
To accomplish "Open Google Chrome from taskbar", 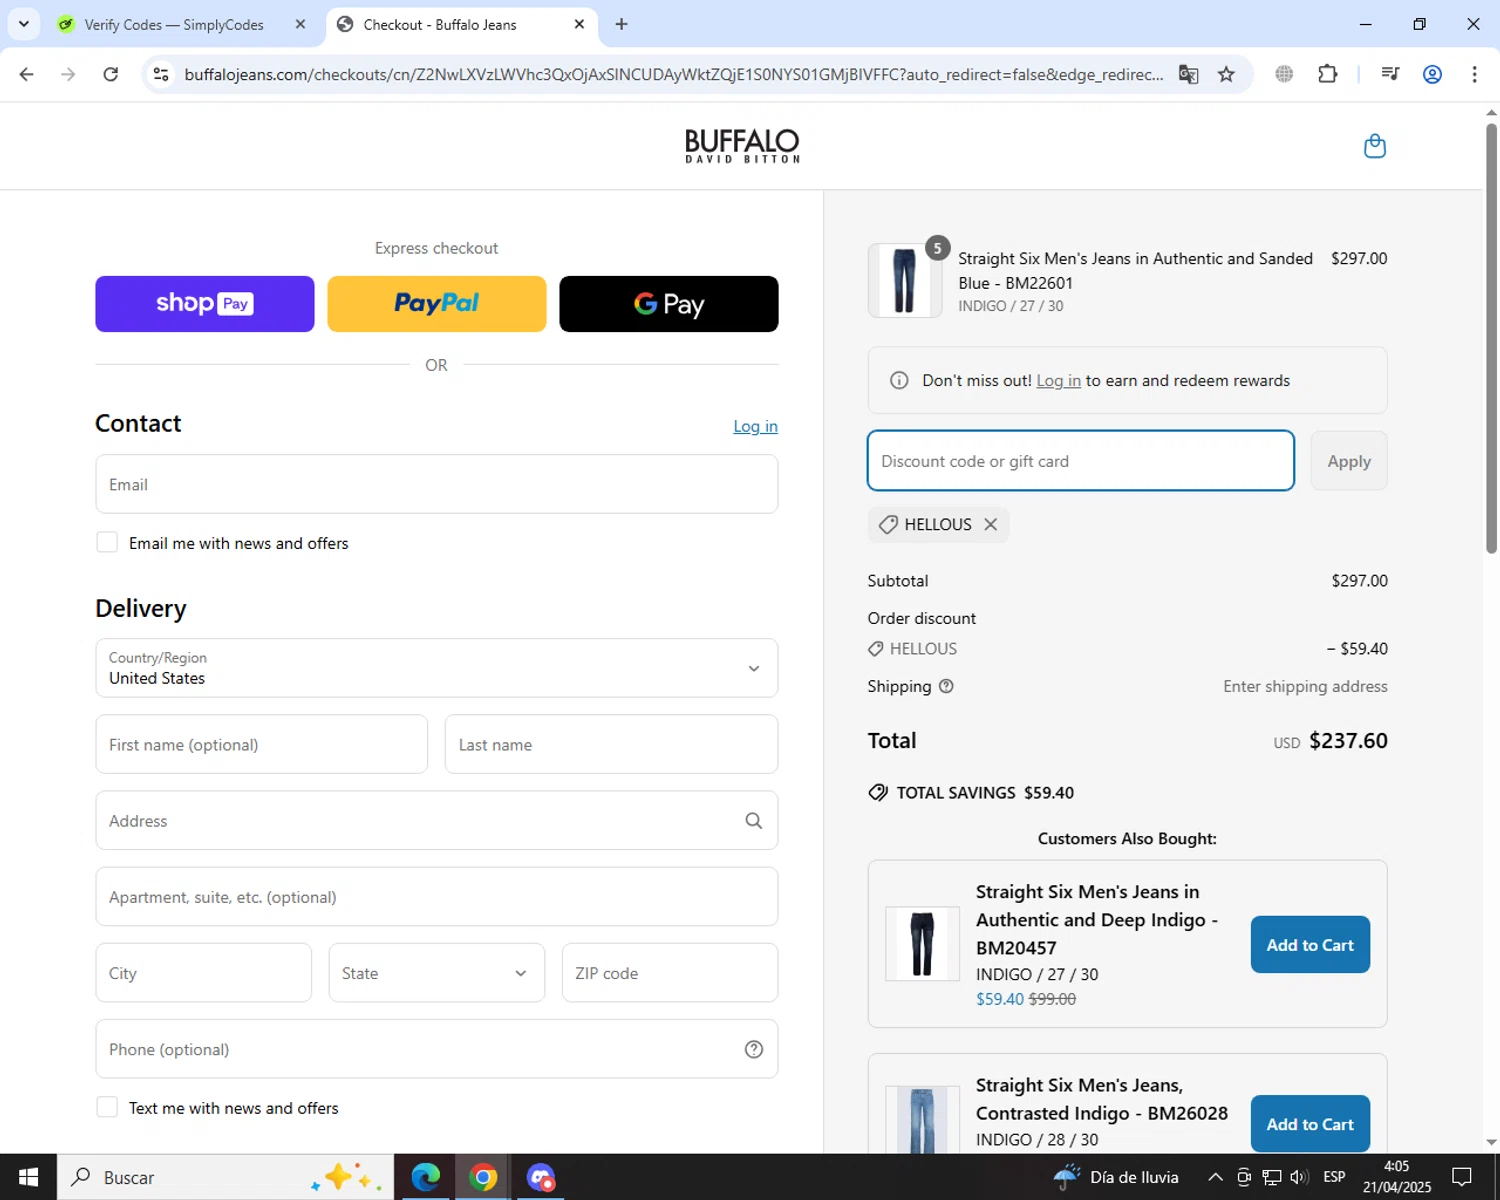I will point(483,1177).
